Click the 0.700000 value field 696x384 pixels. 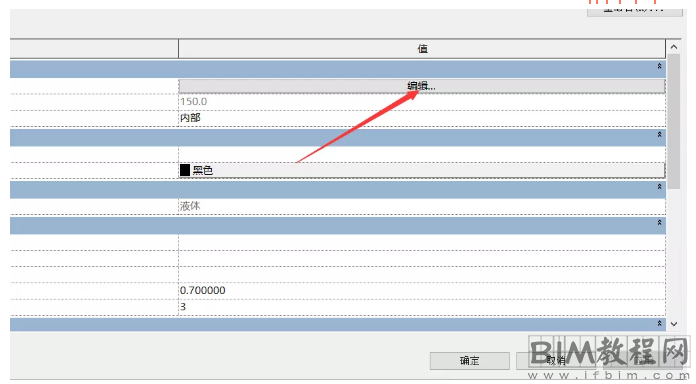(422, 290)
